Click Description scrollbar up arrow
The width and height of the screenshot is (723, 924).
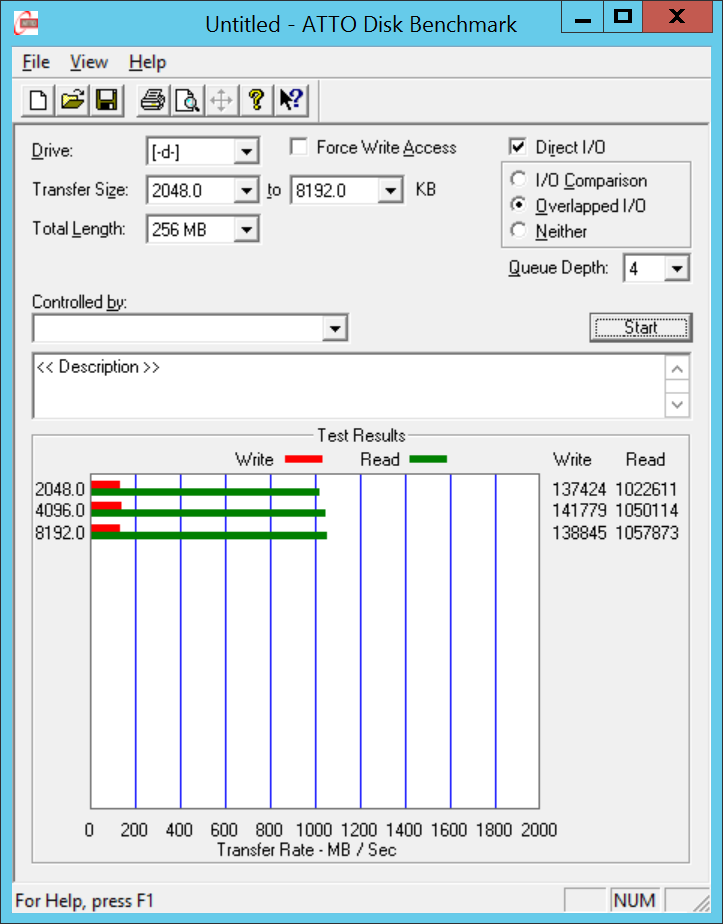[677, 369]
